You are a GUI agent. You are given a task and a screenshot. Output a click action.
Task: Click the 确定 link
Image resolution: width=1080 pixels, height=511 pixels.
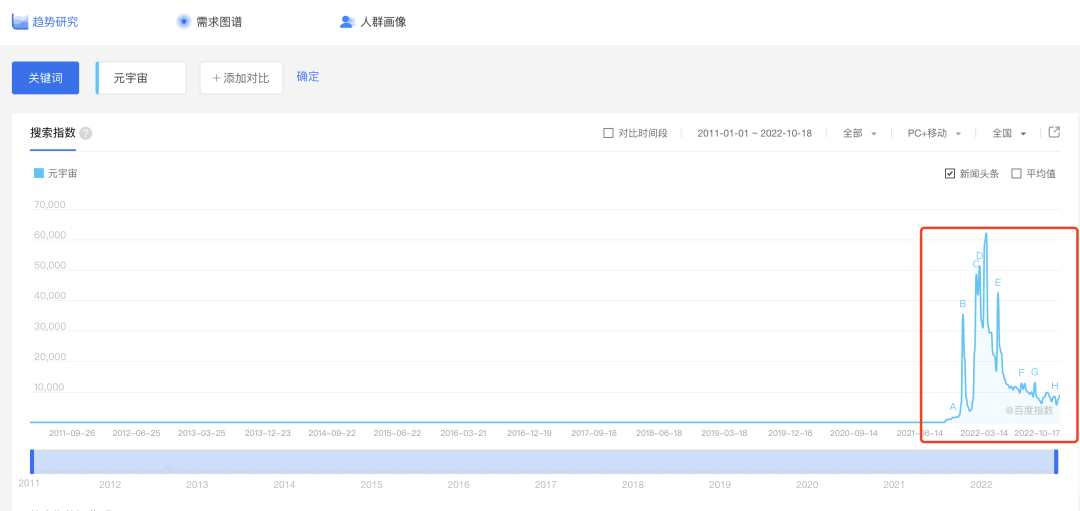pos(308,77)
